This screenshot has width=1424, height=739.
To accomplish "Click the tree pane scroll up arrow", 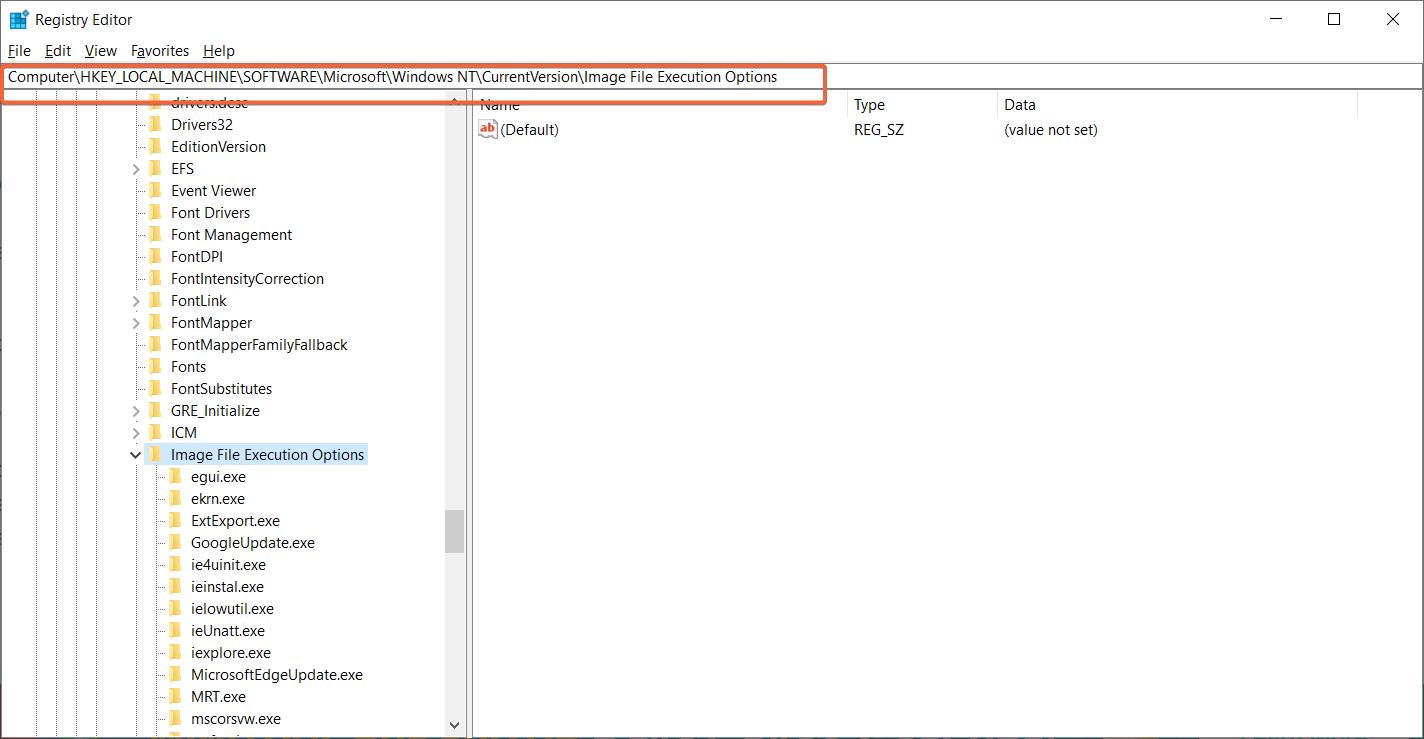I will coord(454,101).
